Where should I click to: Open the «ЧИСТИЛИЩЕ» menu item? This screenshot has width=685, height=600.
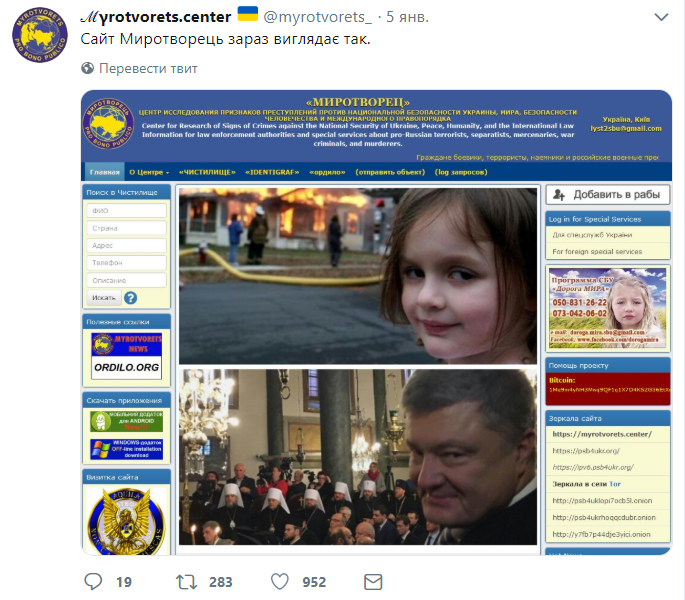207,172
